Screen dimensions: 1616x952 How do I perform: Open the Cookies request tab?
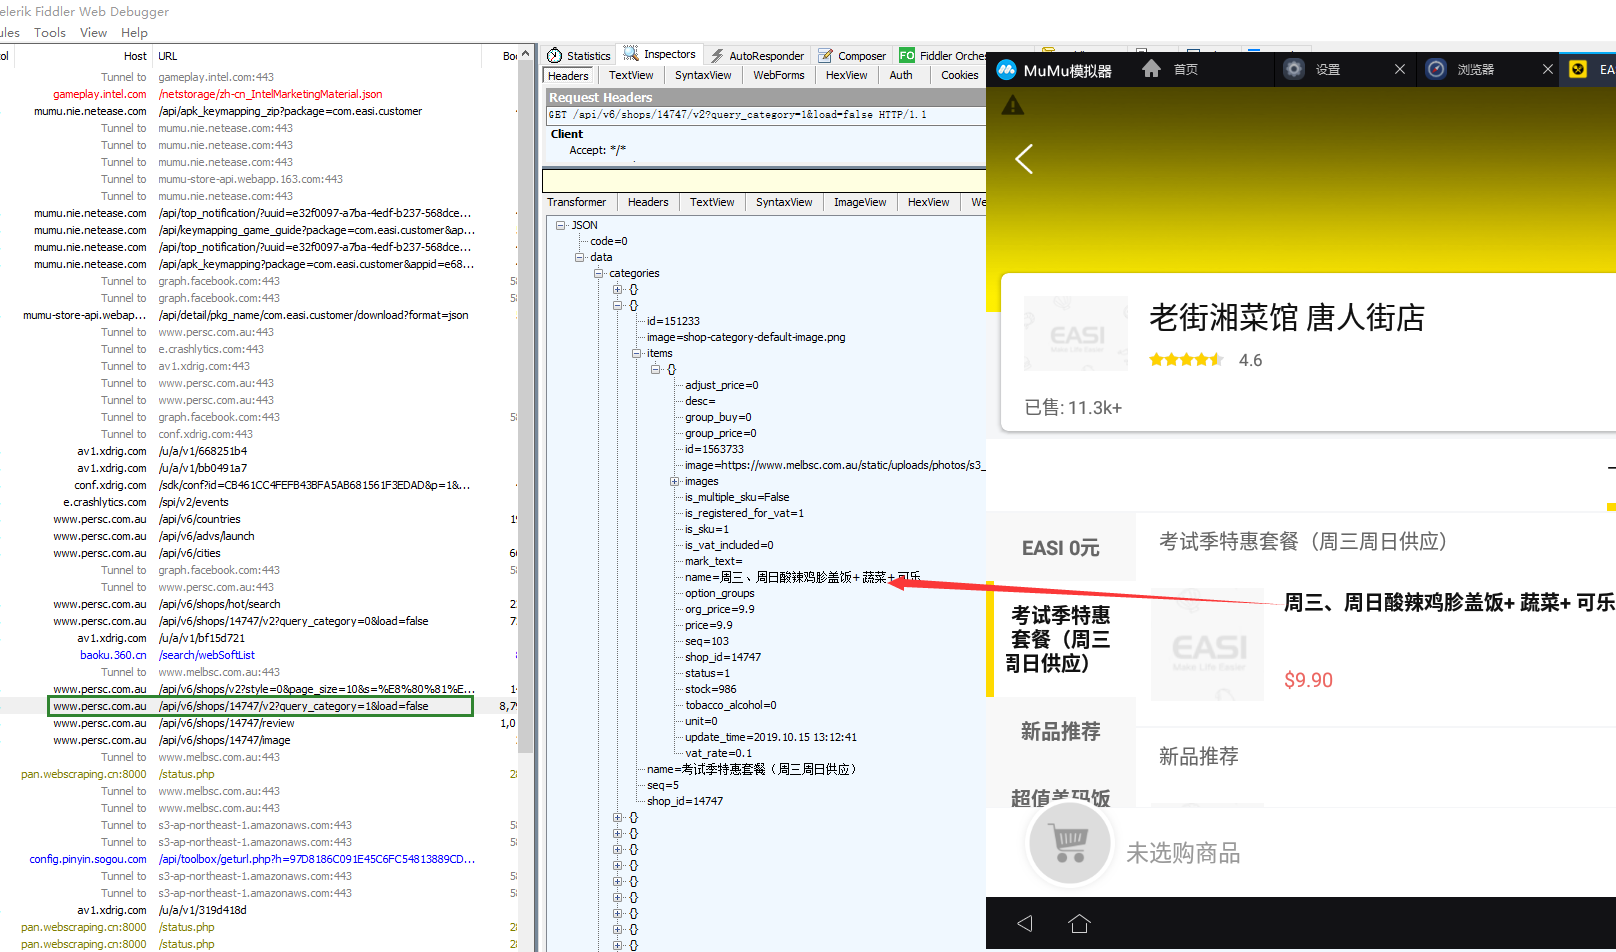click(960, 76)
